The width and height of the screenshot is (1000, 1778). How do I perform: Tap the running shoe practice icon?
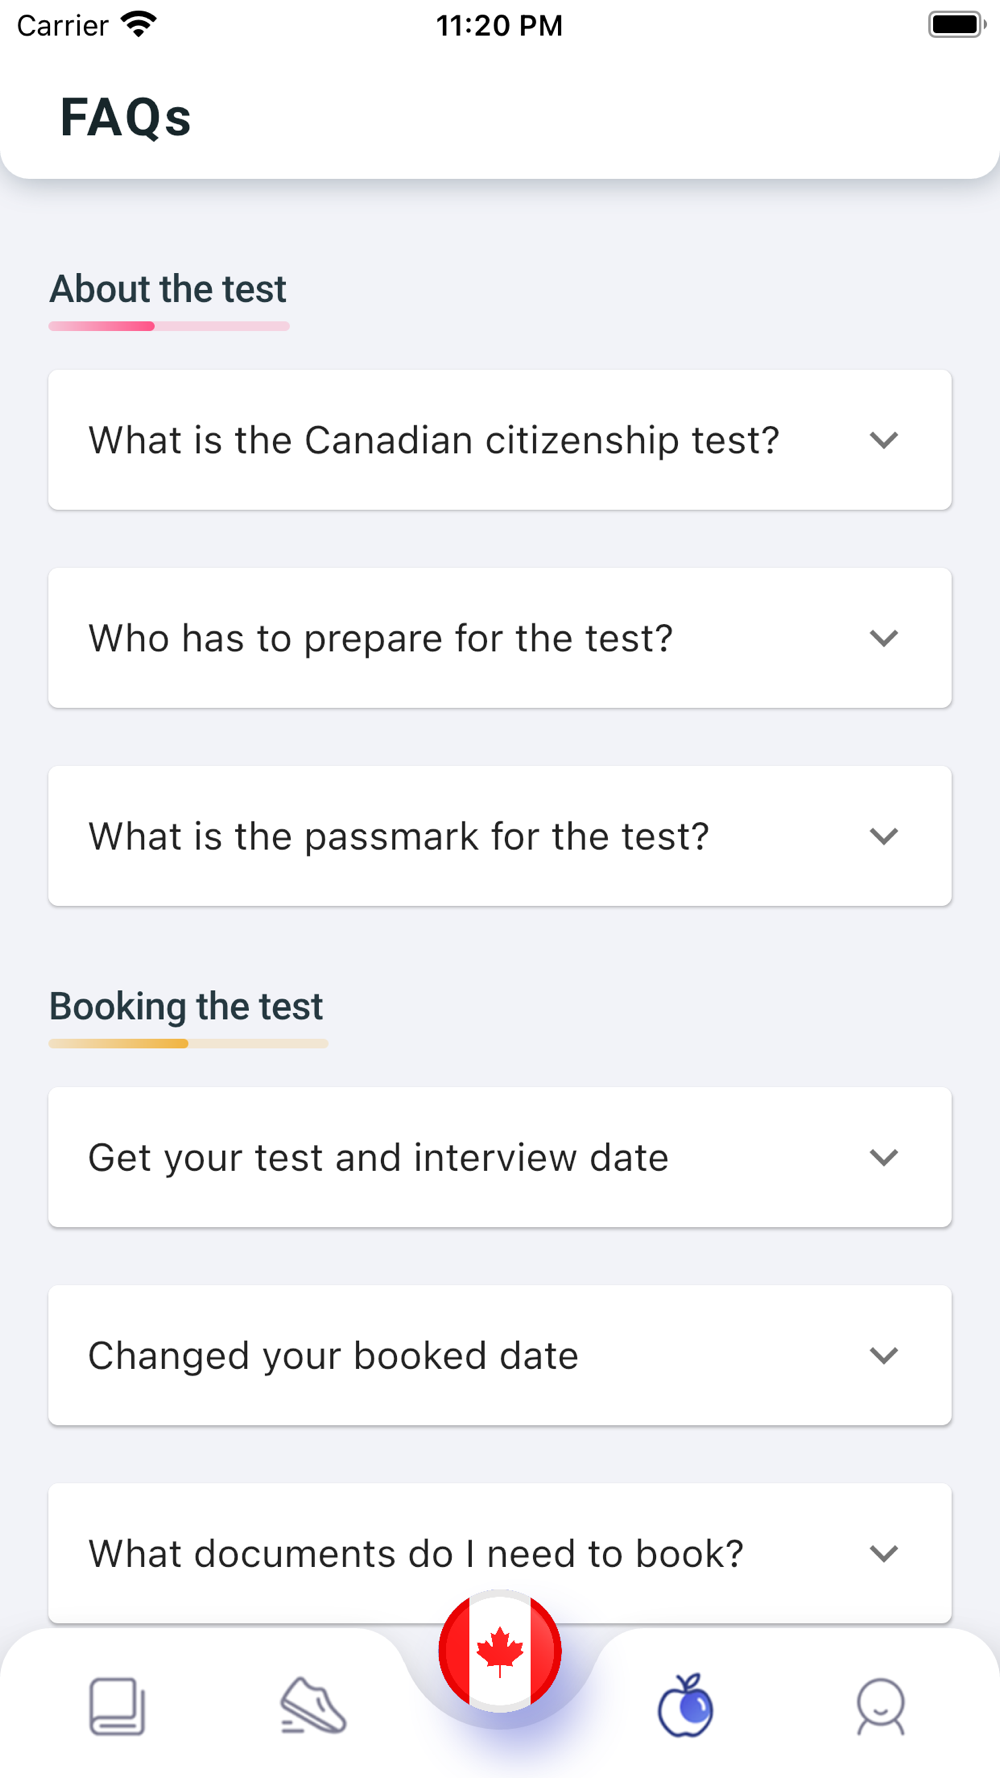tap(313, 1706)
